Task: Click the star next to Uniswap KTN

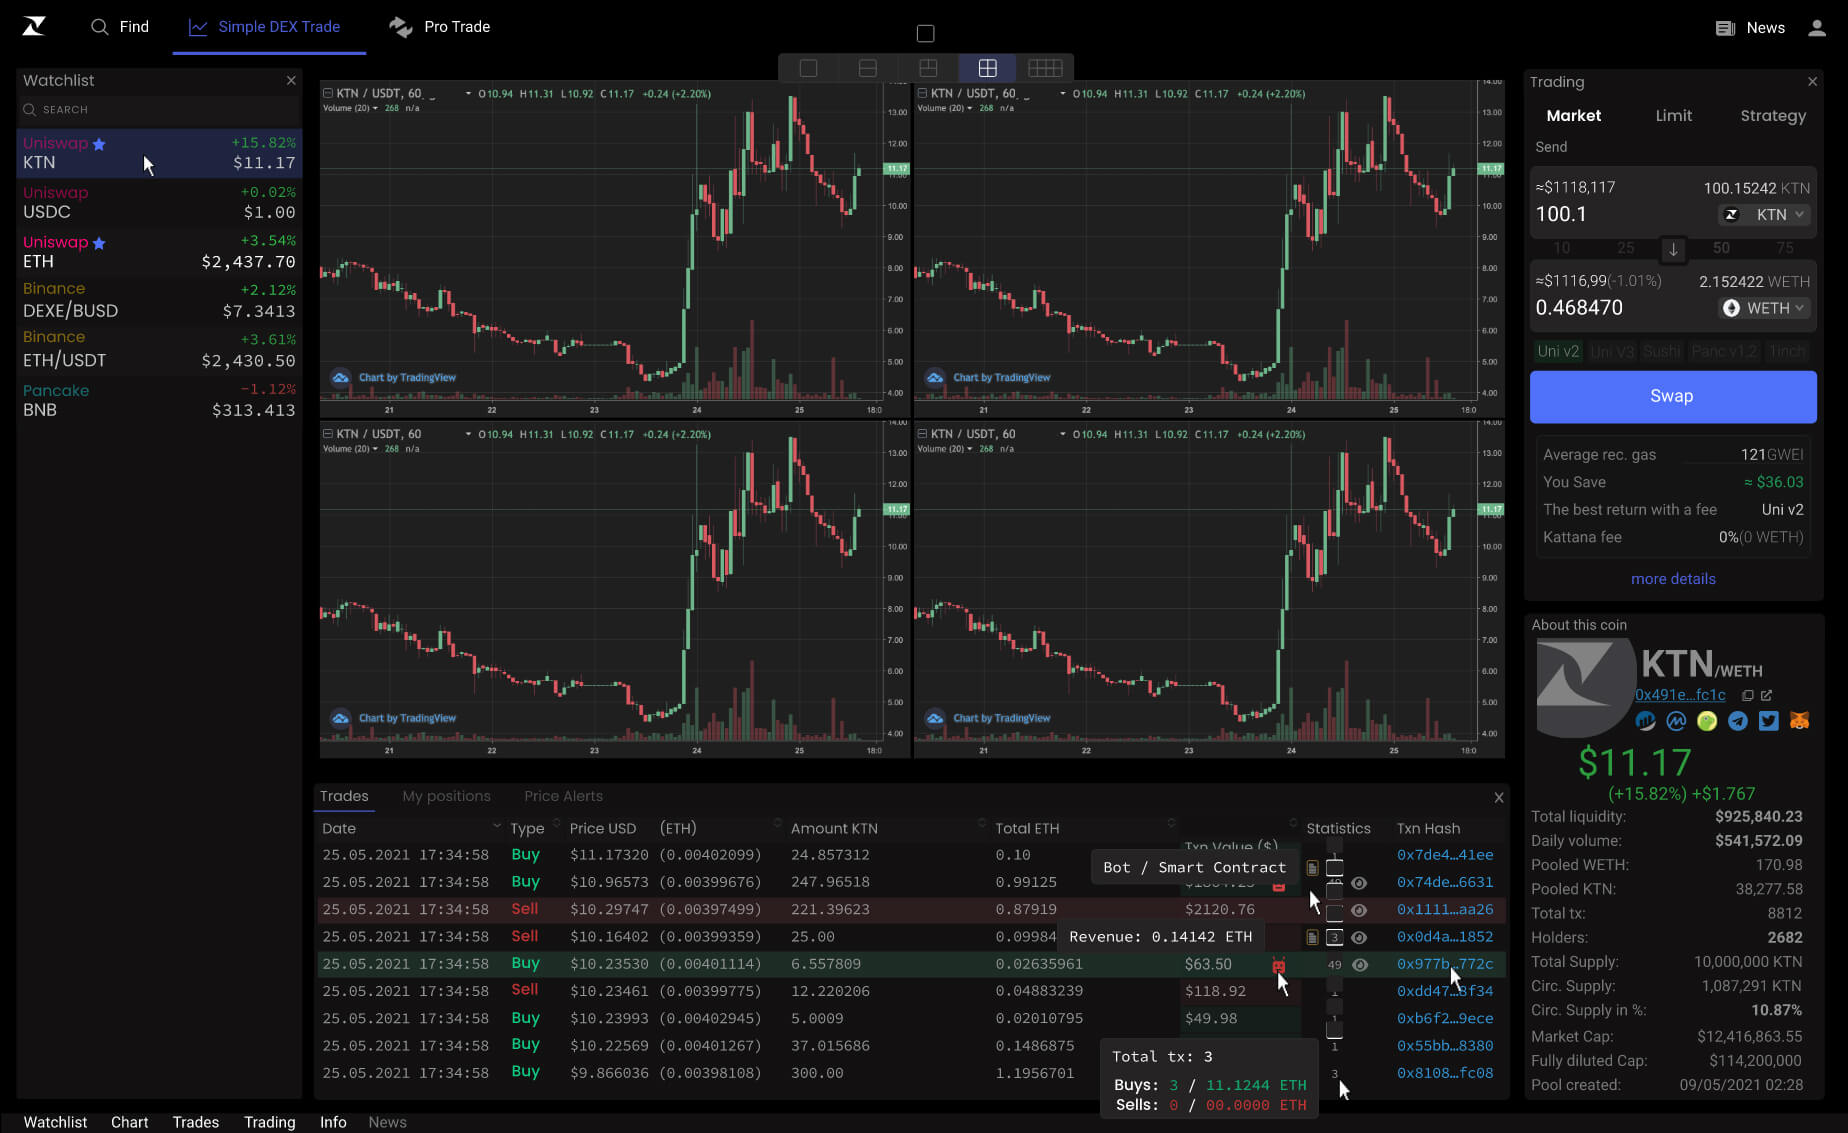Action: [99, 144]
